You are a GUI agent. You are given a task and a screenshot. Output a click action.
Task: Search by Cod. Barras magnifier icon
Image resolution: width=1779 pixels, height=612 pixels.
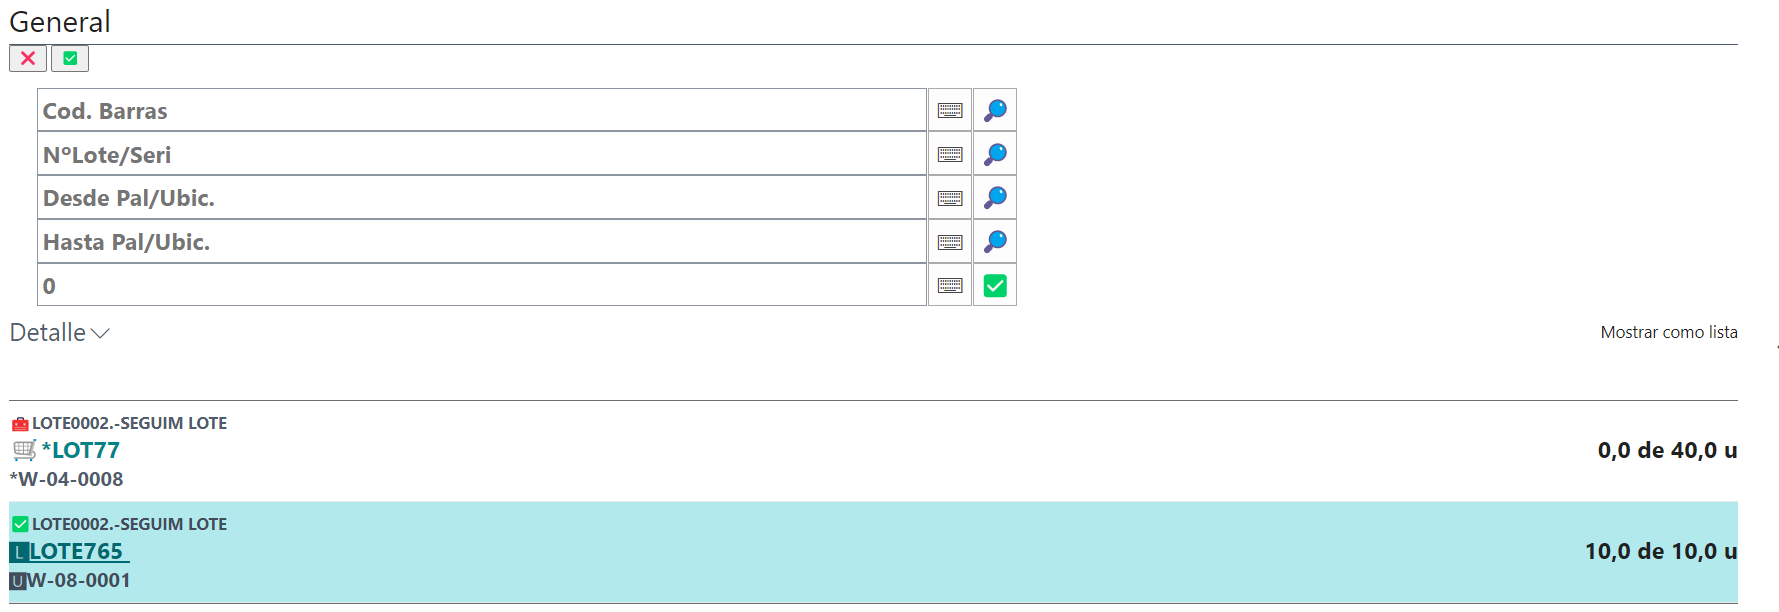995,110
